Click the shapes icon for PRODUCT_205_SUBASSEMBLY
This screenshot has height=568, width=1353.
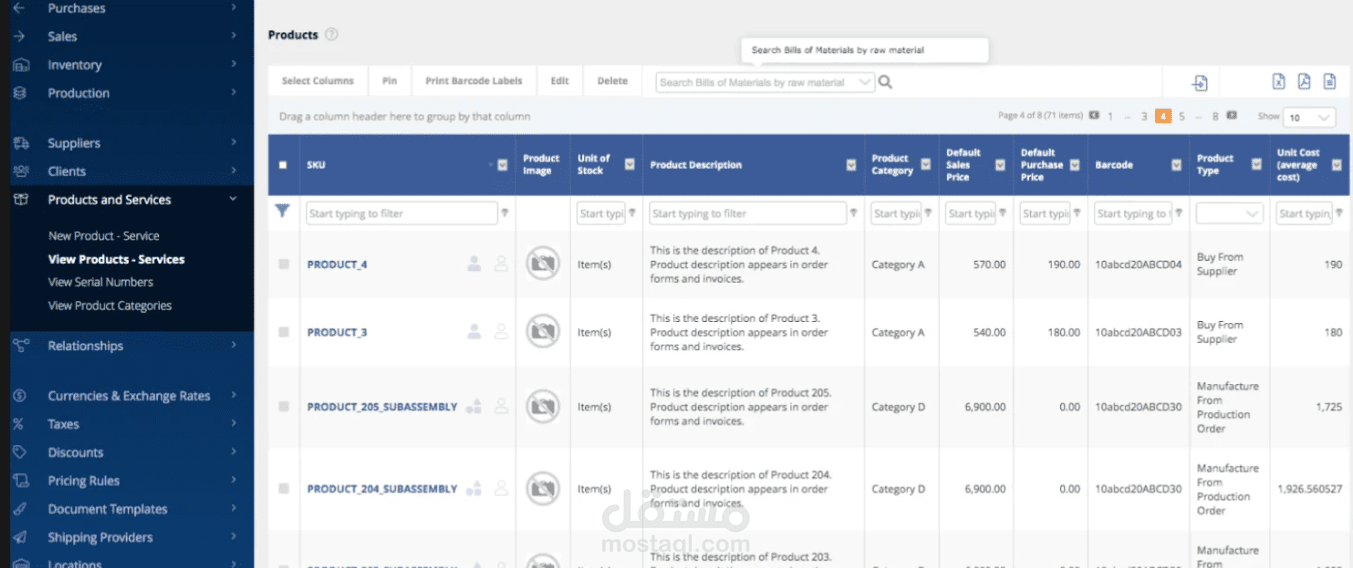(474, 406)
